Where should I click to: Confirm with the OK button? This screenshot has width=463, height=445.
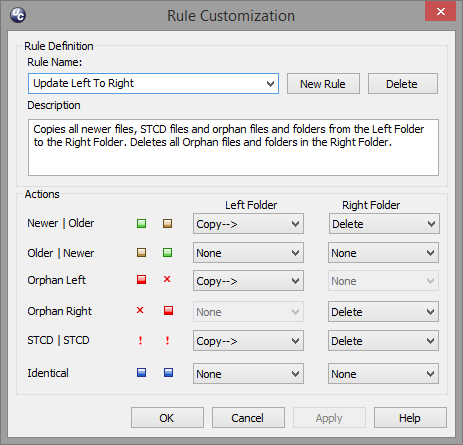[x=167, y=418]
